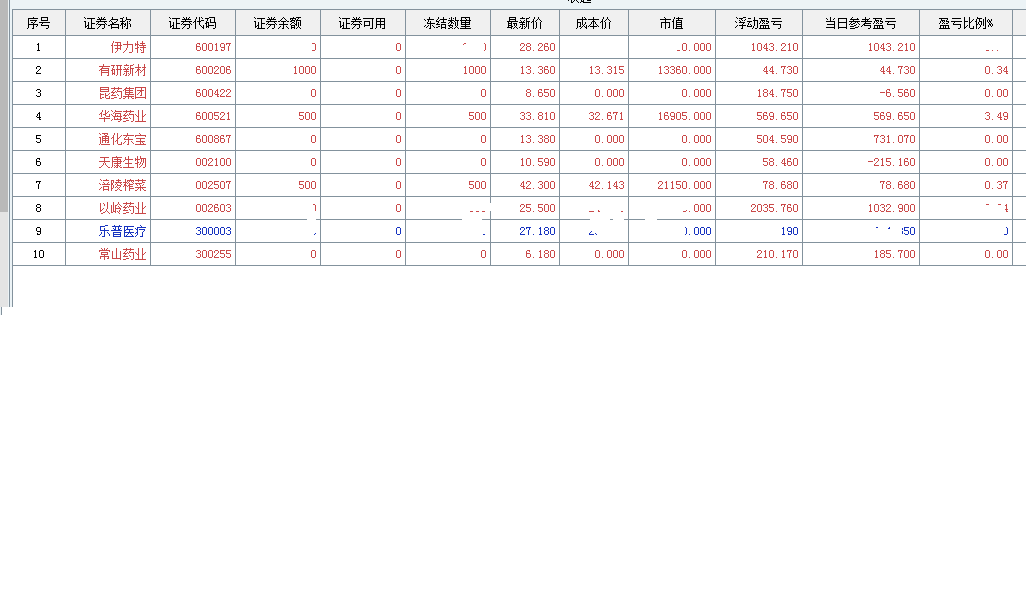1026x614 pixels.
Task: Click latest price 42.300
Action: tap(537, 185)
